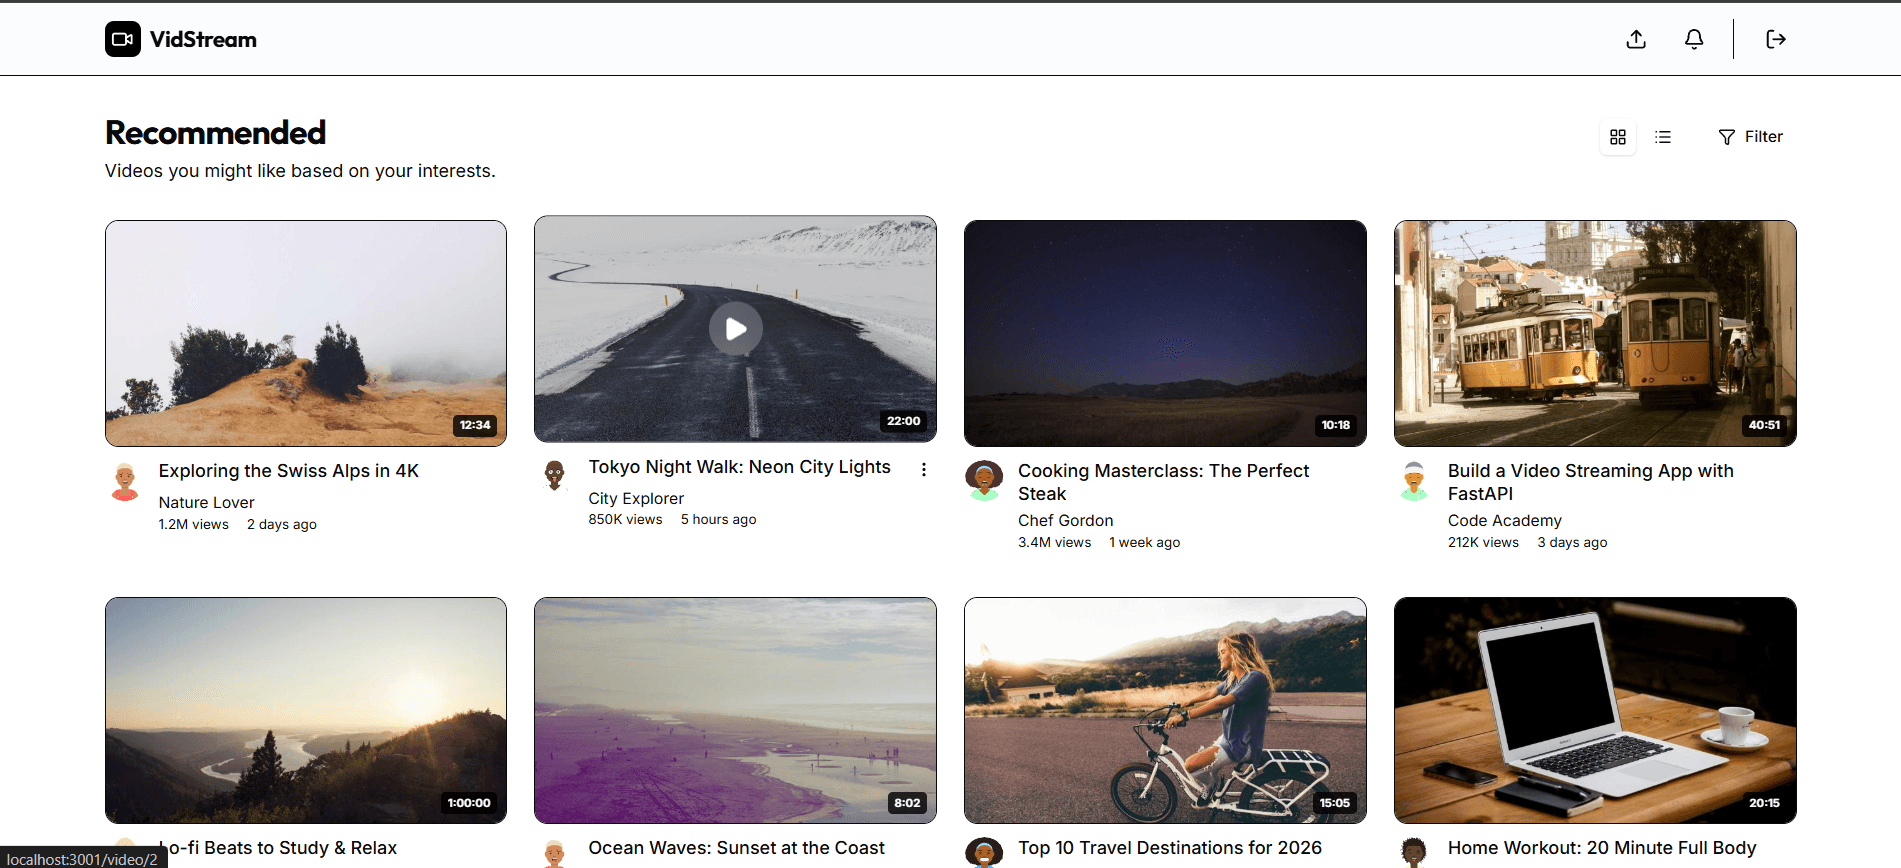The height and width of the screenshot is (868, 1901).
Task: Click the 15:05 duration badge
Action: pos(1335,803)
